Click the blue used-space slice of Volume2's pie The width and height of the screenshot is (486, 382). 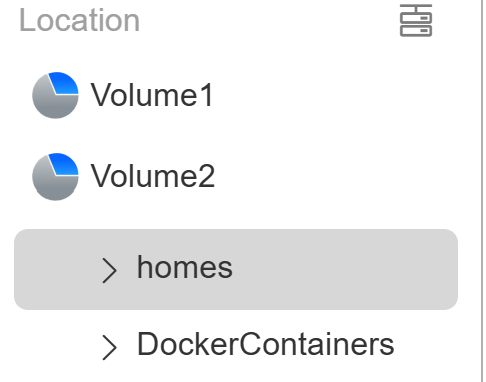point(65,165)
